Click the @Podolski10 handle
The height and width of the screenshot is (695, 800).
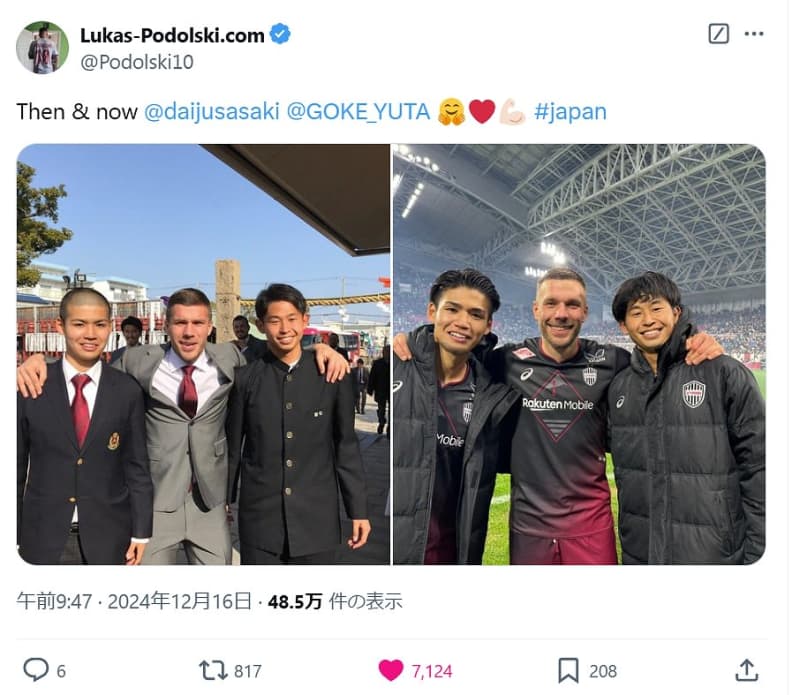(x=137, y=62)
